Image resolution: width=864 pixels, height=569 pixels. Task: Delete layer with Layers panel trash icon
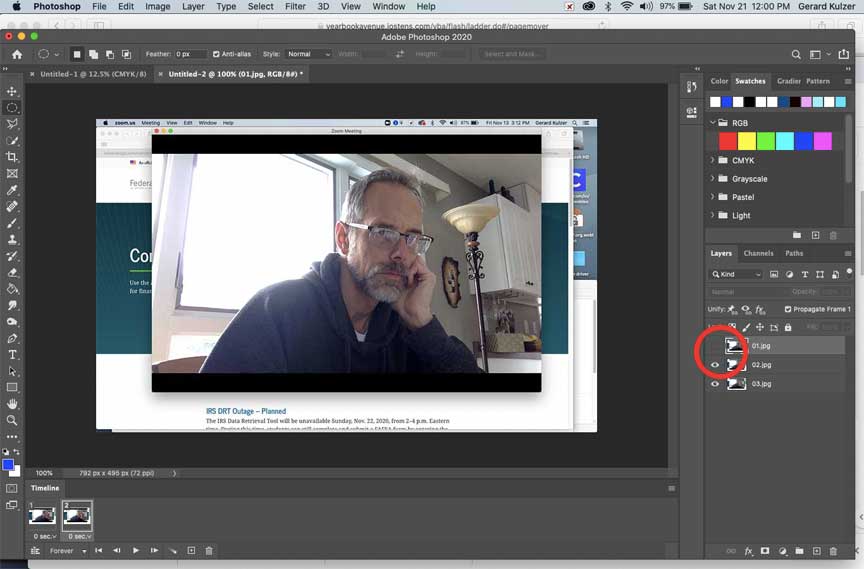tap(833, 551)
